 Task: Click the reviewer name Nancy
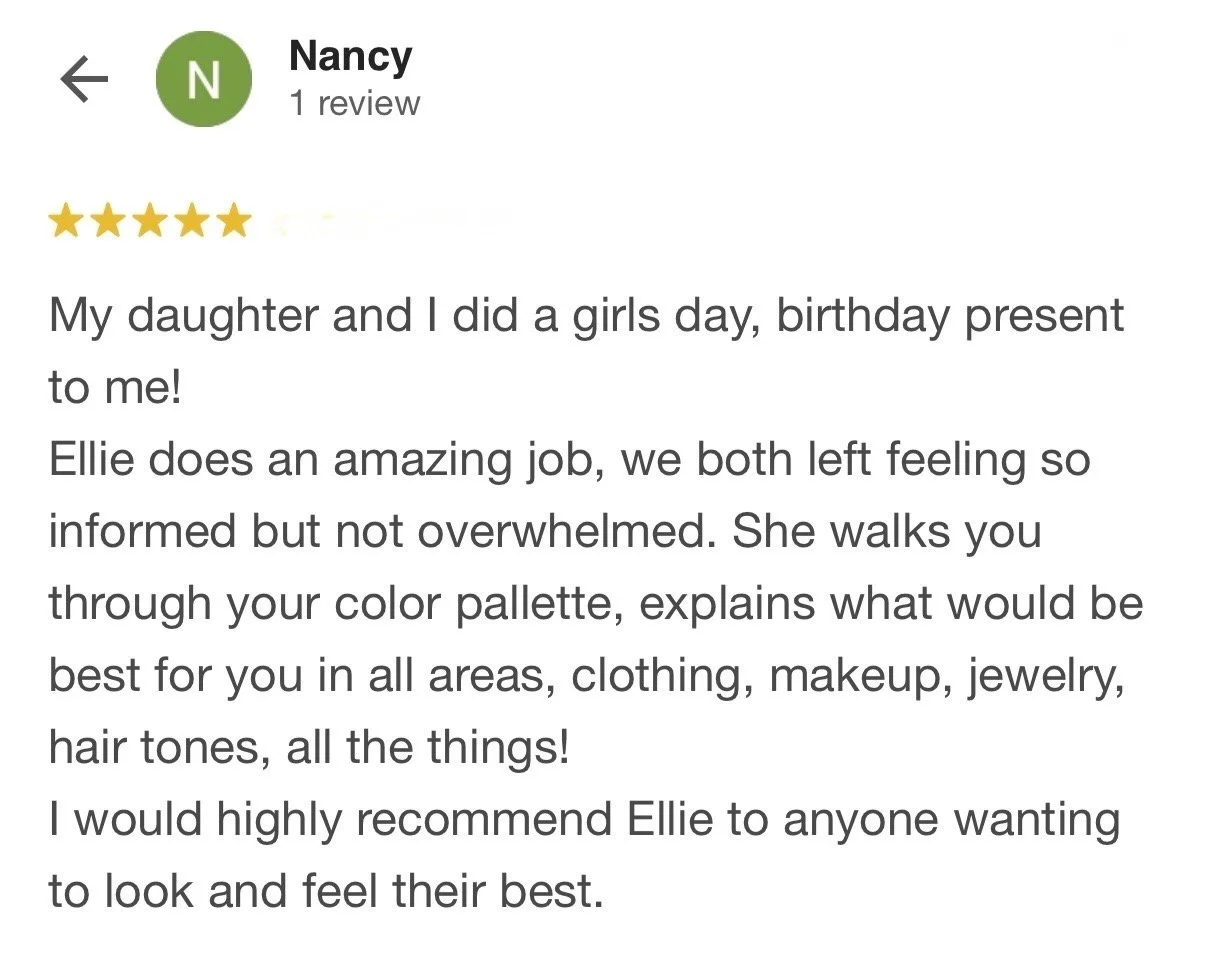click(350, 56)
